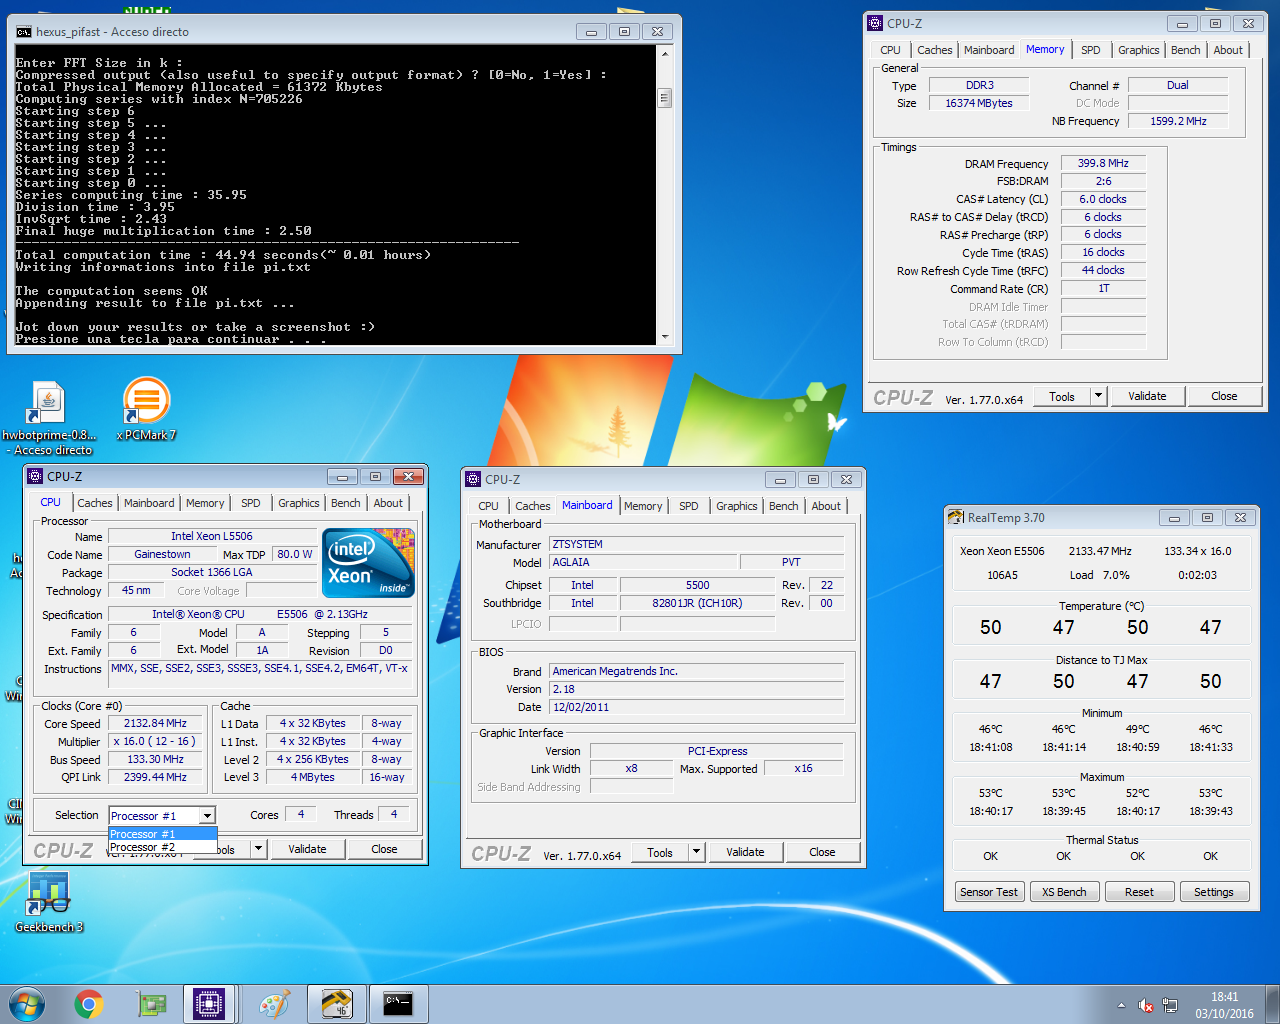Choose Processor #2 in the Selection list
The height and width of the screenshot is (1024, 1280).
[162, 847]
